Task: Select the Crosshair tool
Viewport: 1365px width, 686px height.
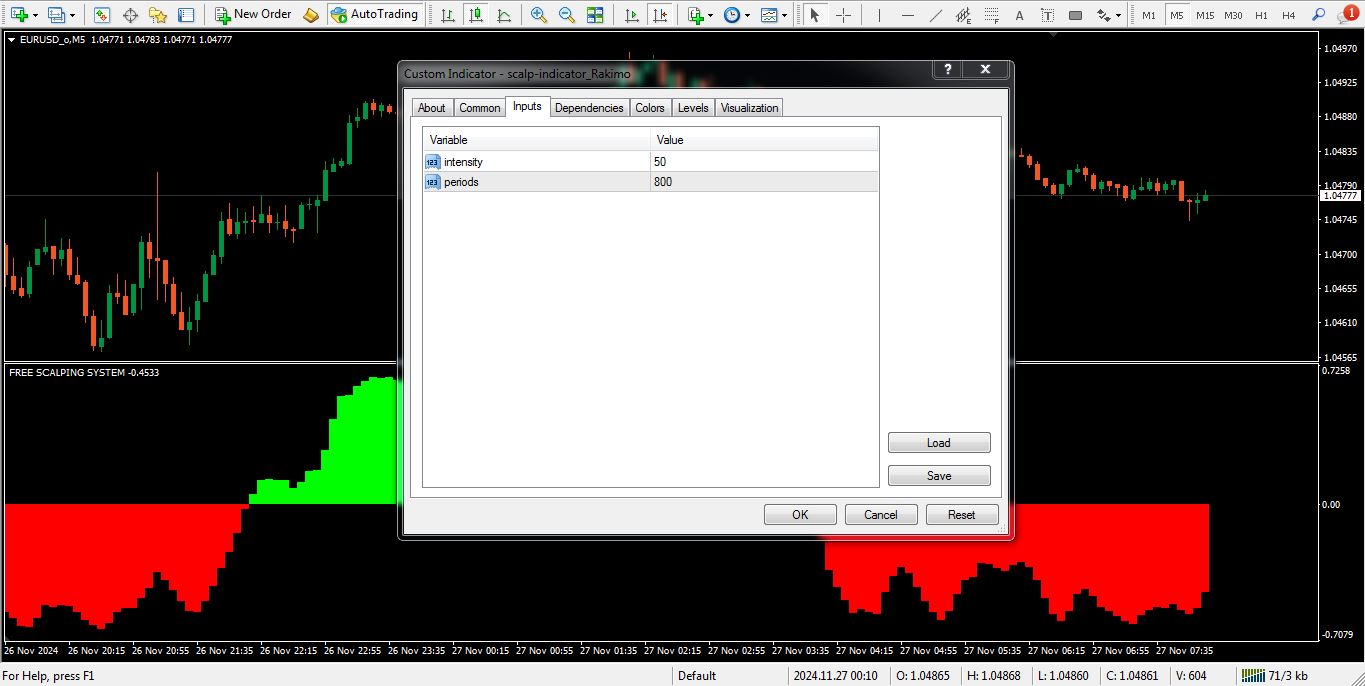Action: [x=844, y=15]
